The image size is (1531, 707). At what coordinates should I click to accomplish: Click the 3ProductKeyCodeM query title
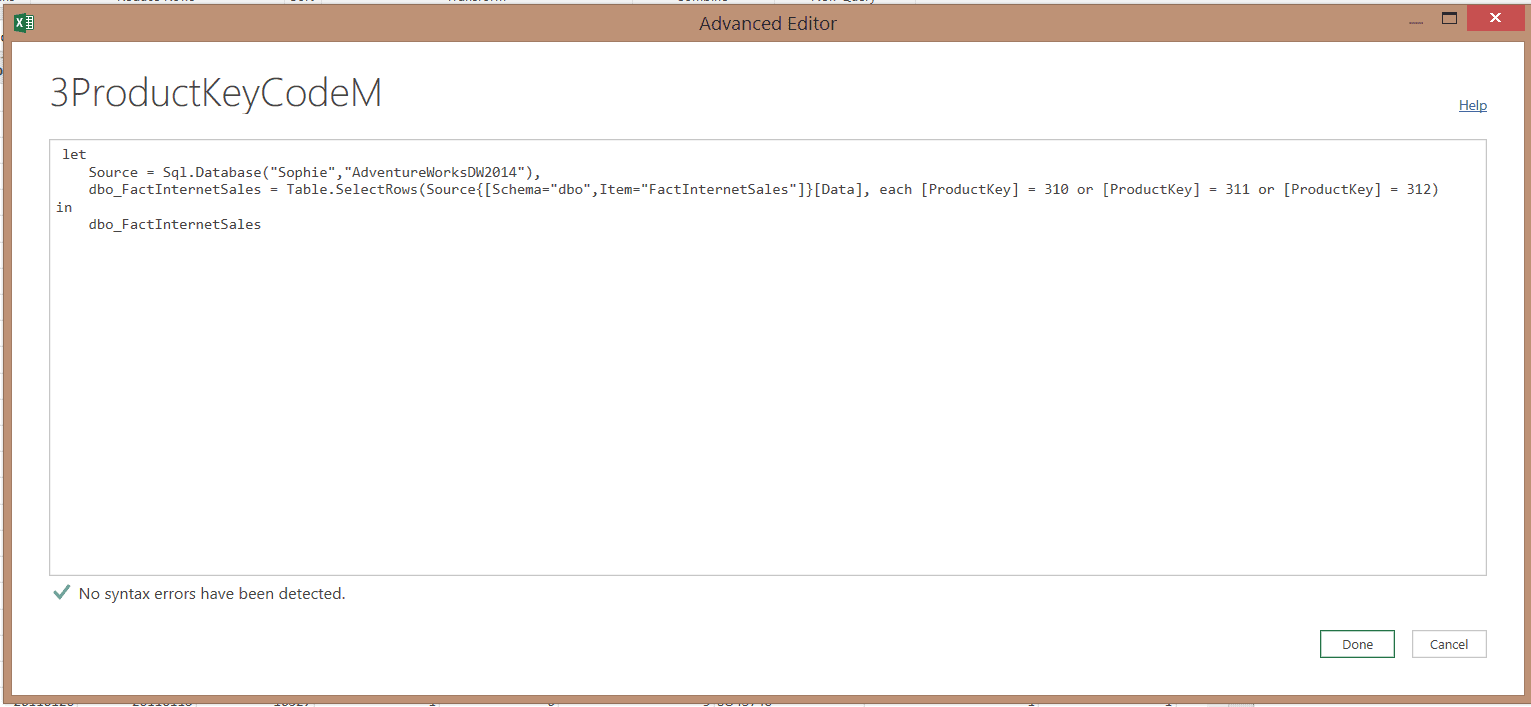[216, 93]
